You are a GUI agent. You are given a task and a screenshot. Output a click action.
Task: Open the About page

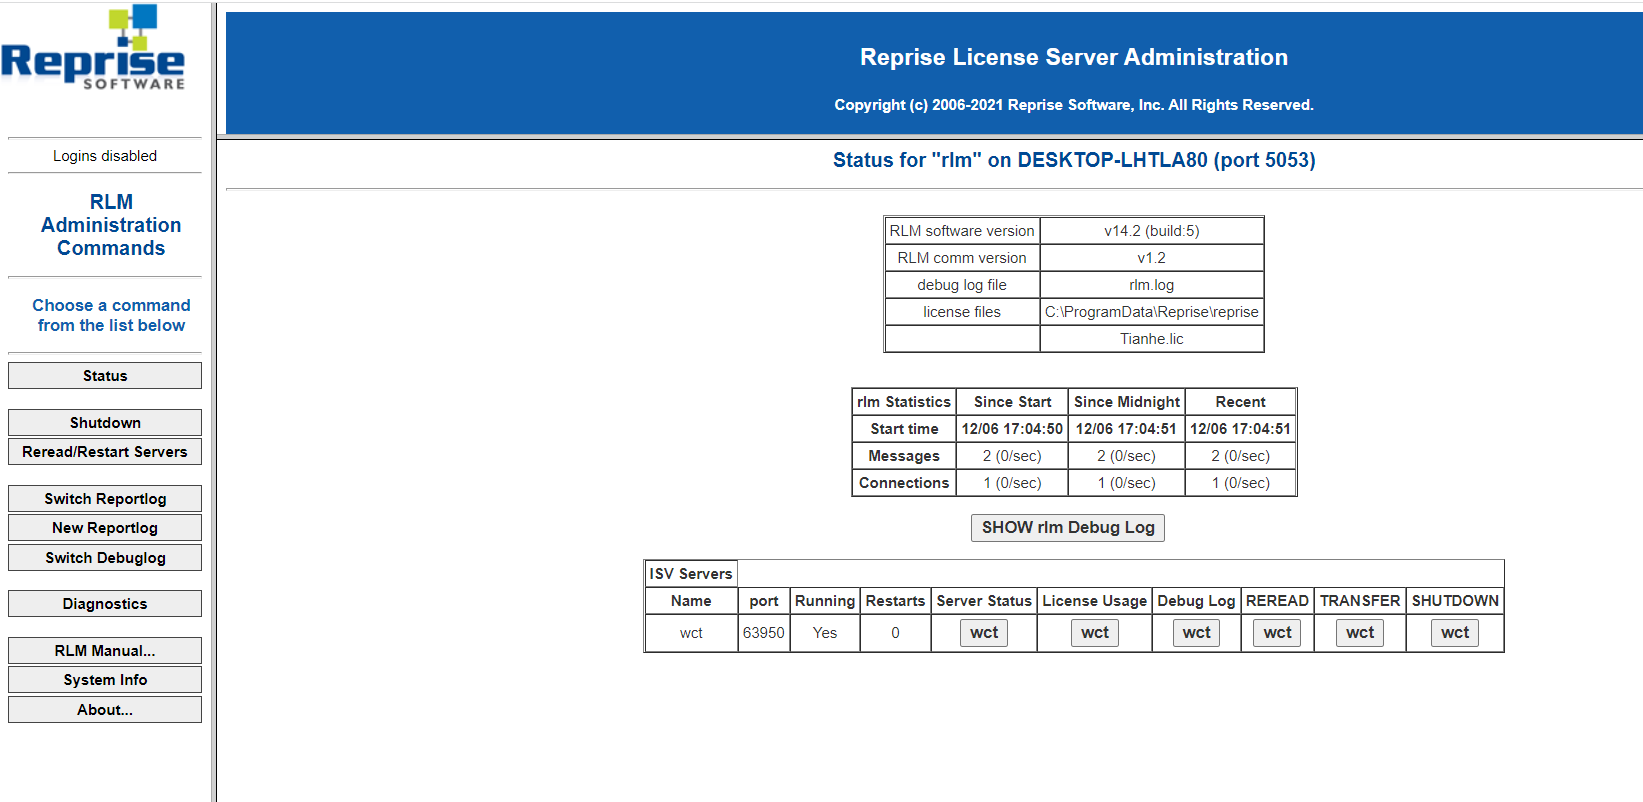coord(105,710)
